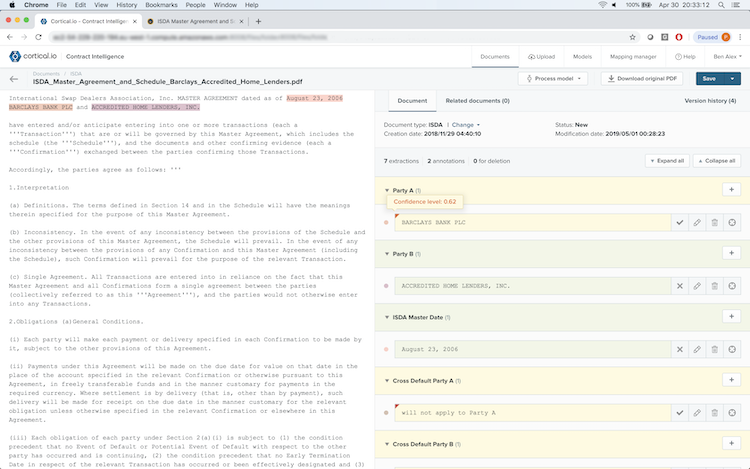750x469 pixels.
Task: Open the Upload navigation item
Action: click(x=541, y=56)
